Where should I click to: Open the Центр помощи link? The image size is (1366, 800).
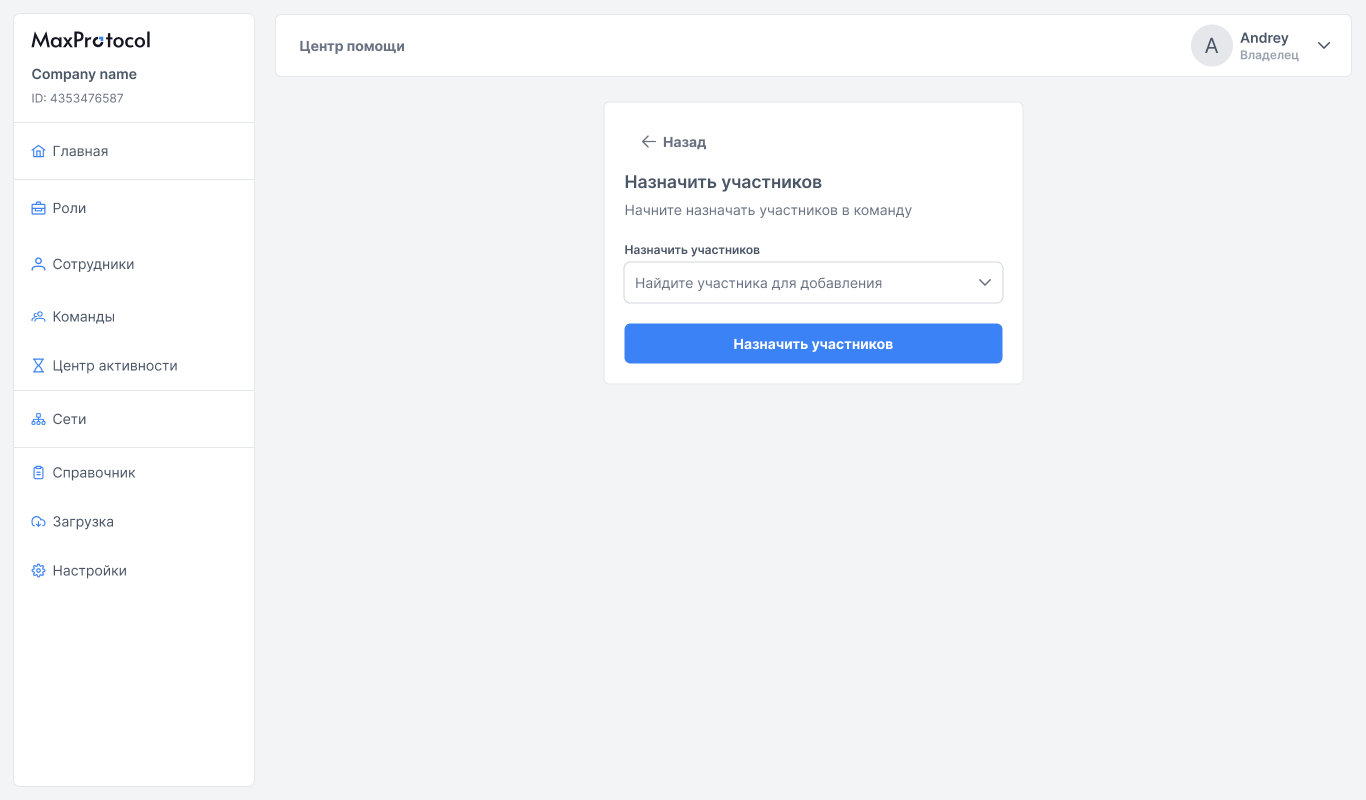pyautogui.click(x=352, y=46)
